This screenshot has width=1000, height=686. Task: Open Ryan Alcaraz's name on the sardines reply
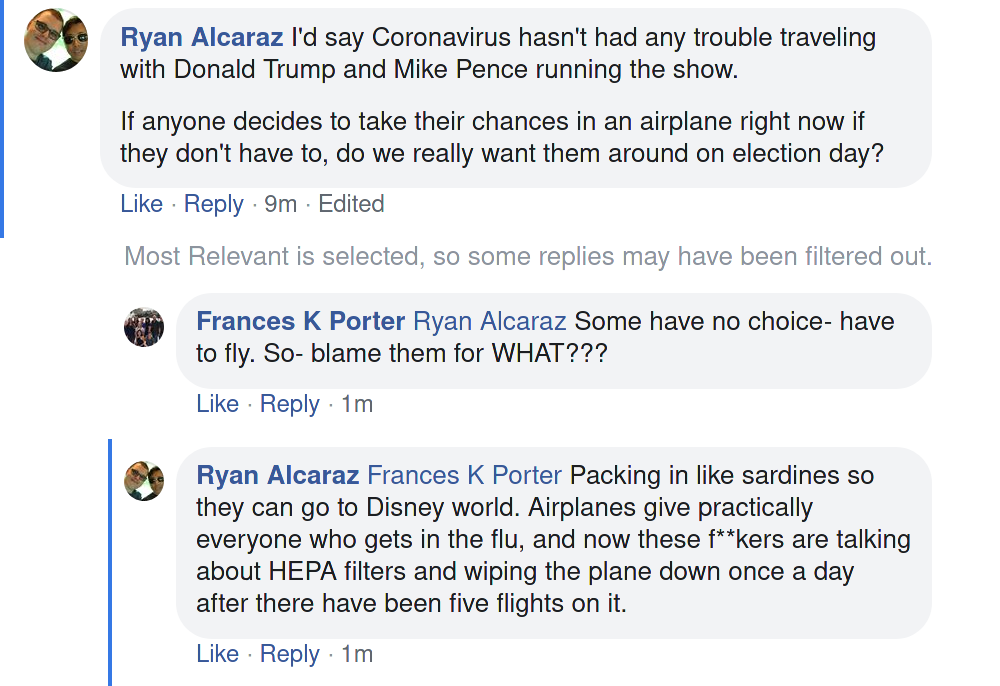click(277, 475)
